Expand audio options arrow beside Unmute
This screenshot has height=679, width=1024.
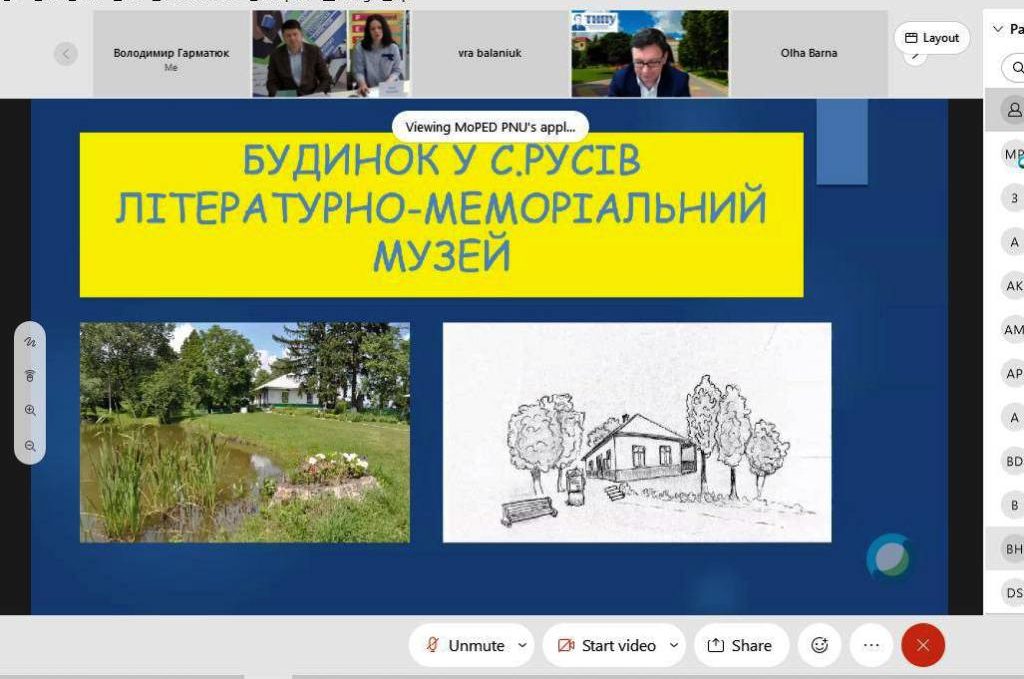[x=522, y=645]
